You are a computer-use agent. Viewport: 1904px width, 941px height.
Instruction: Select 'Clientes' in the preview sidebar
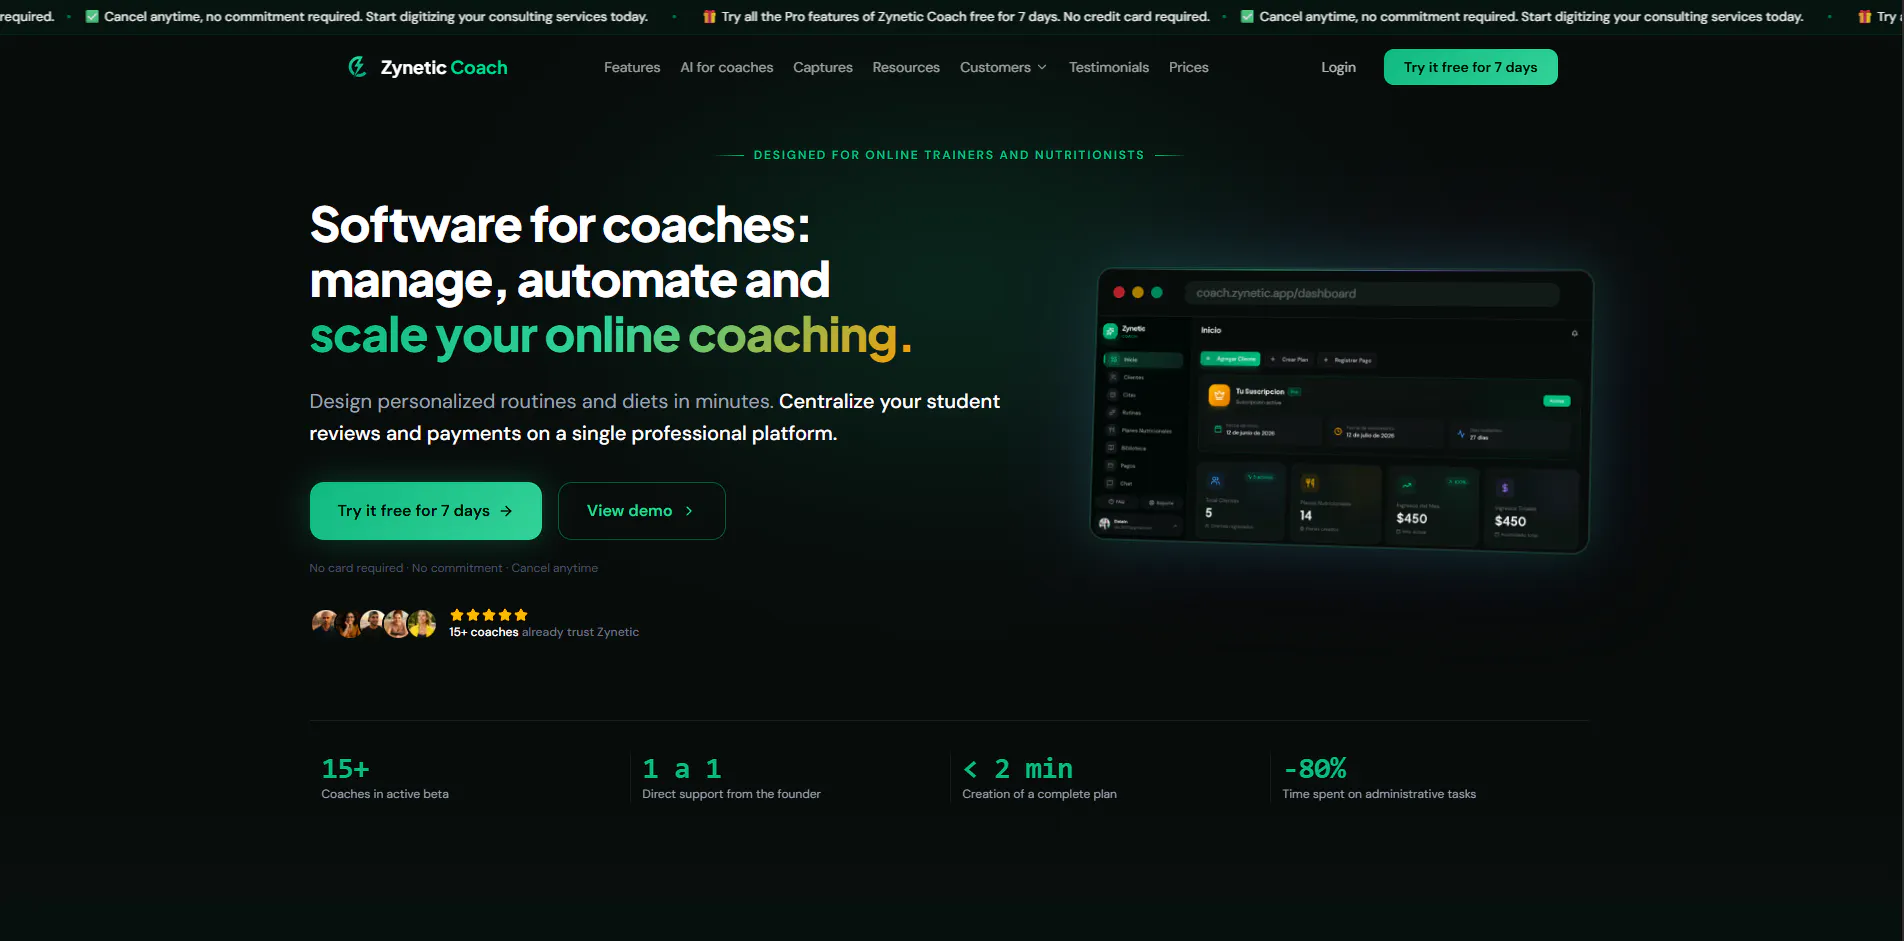[x=1133, y=377]
